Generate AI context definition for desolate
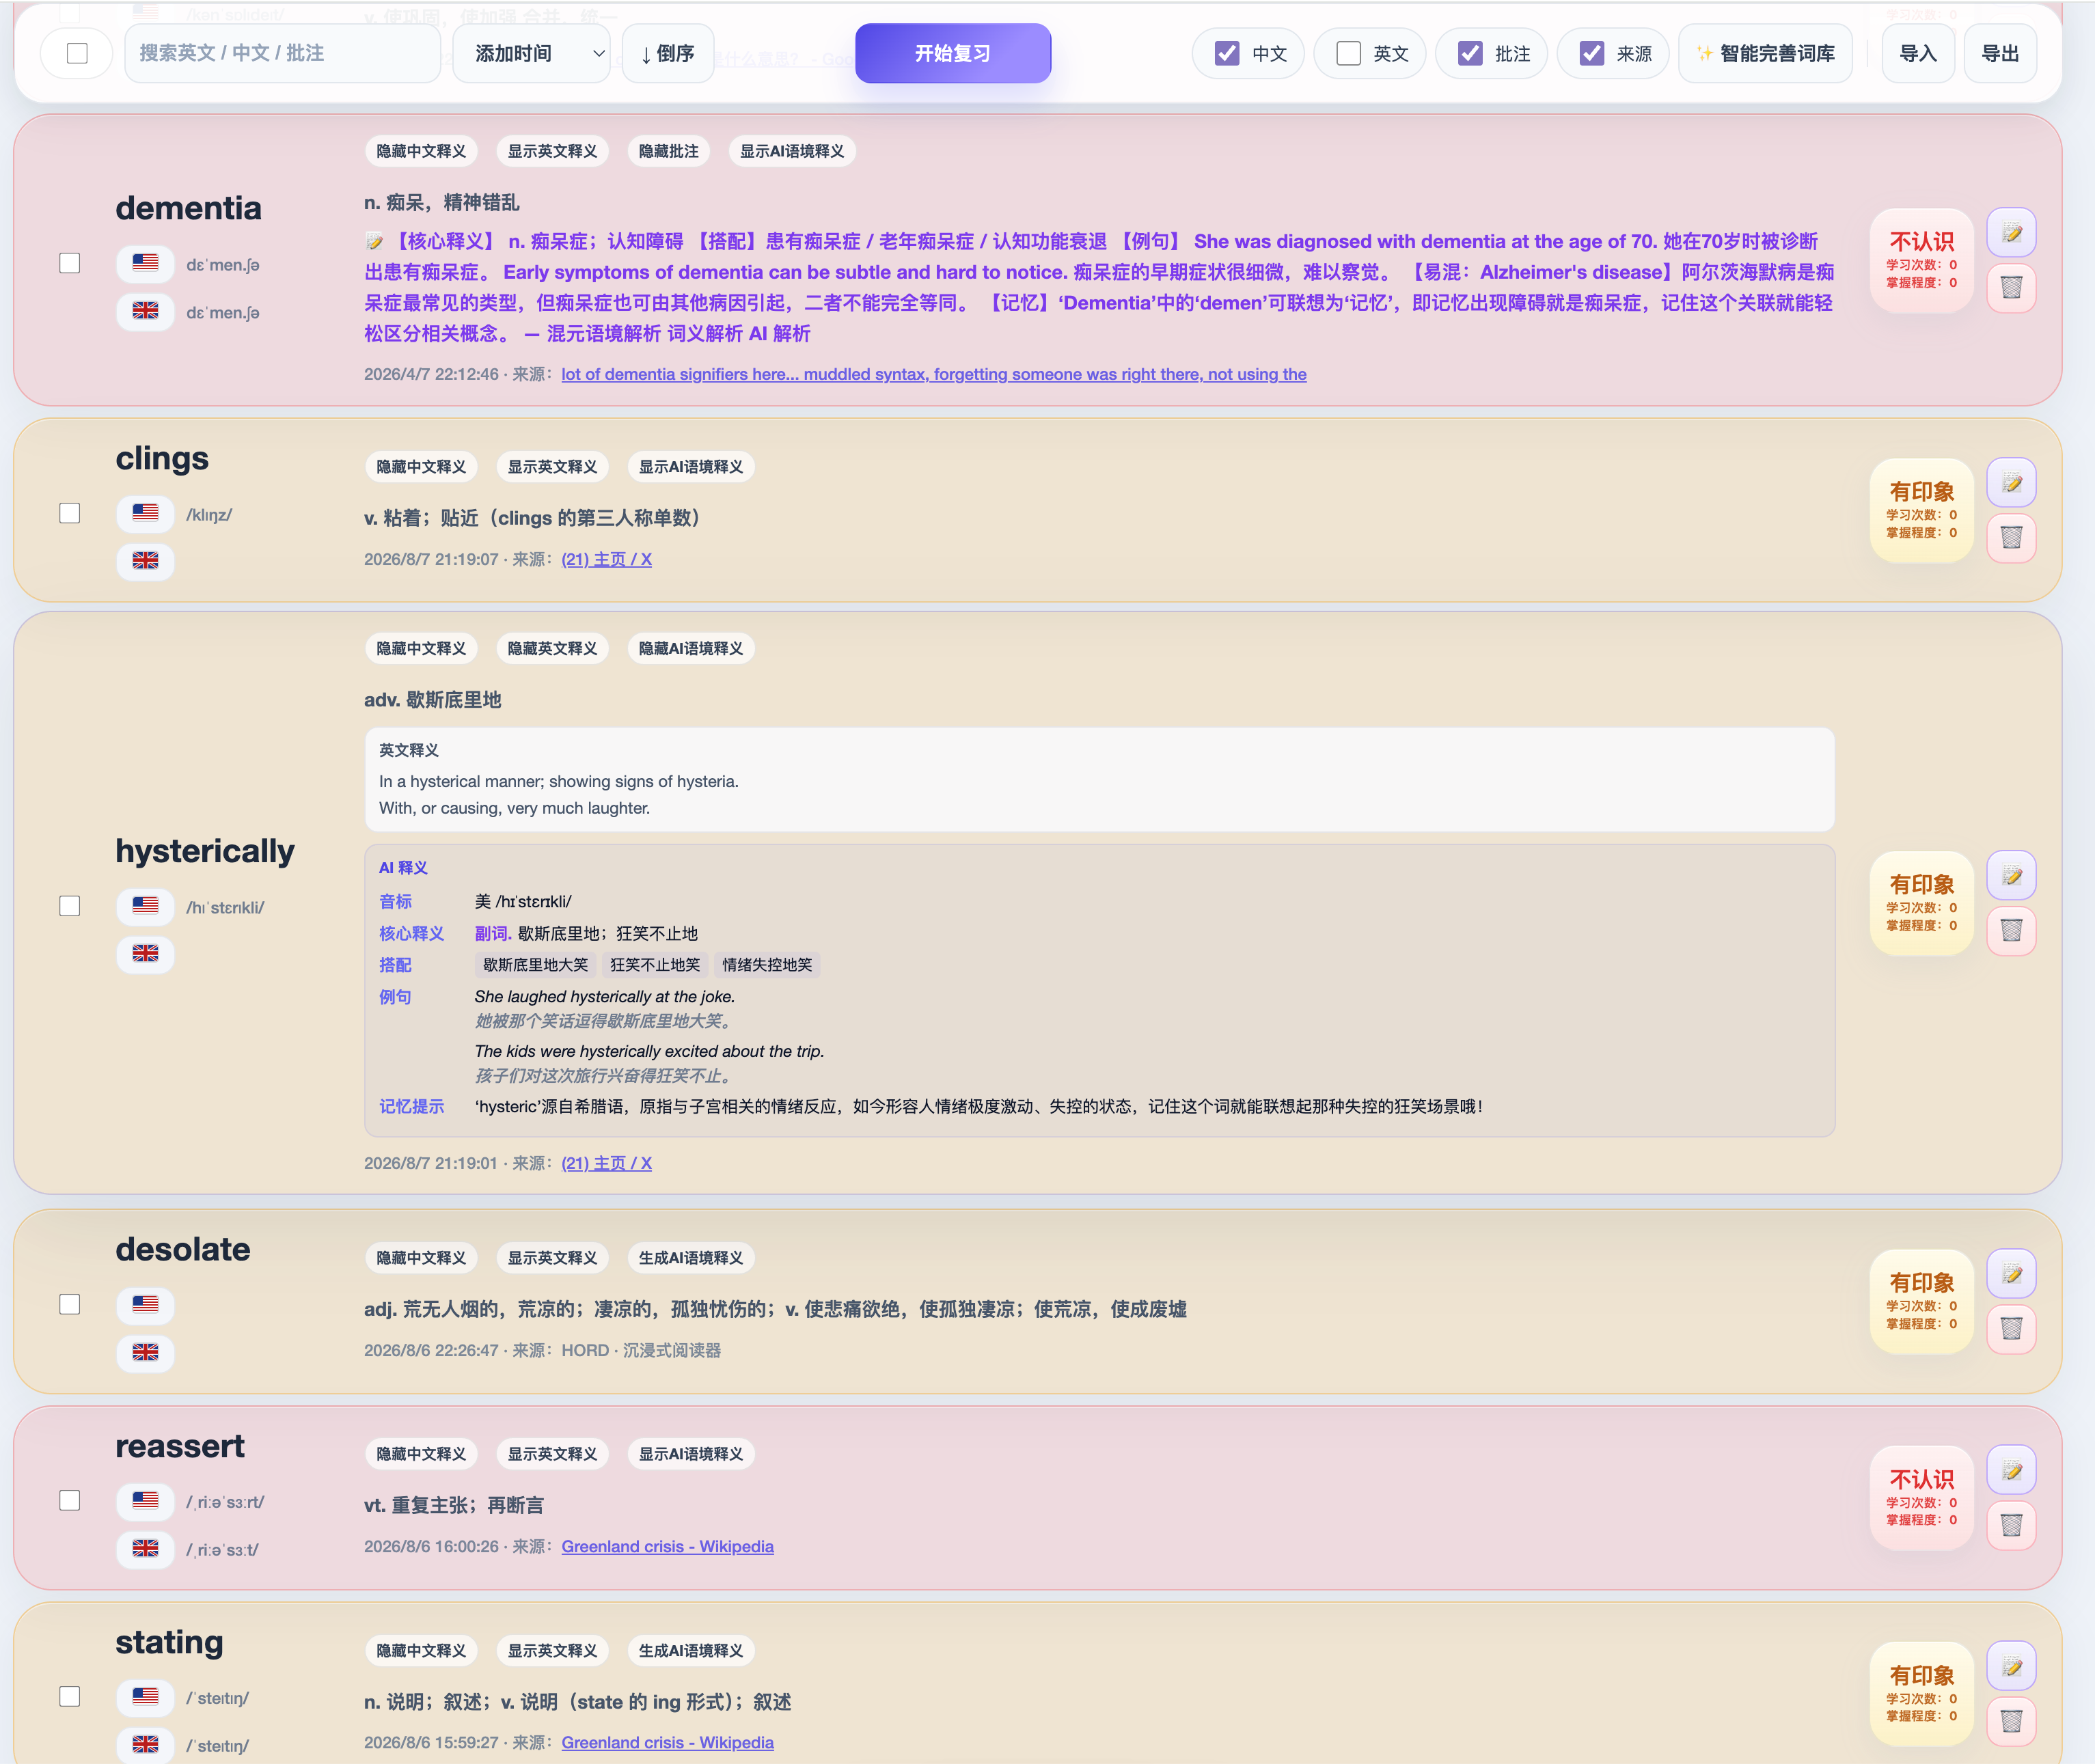 pos(691,1258)
